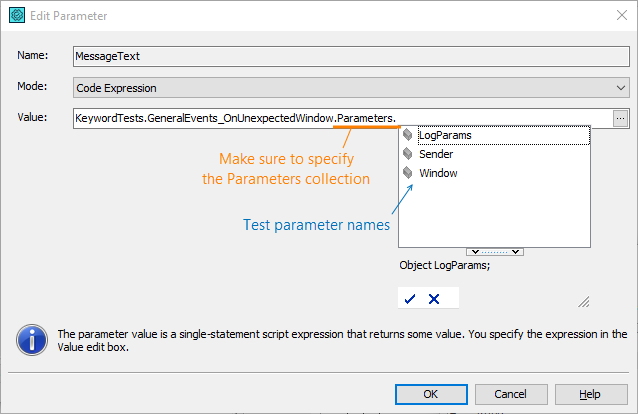This screenshot has height=414, width=638.
Task: Click the Edit Parameter title bar icon
Action: 16,17
